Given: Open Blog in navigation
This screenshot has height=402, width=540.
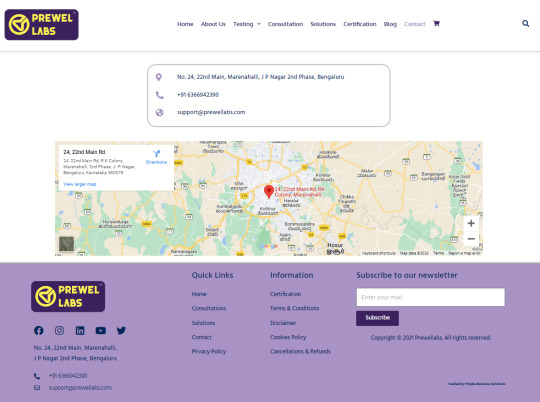Looking at the screenshot, I should [390, 24].
